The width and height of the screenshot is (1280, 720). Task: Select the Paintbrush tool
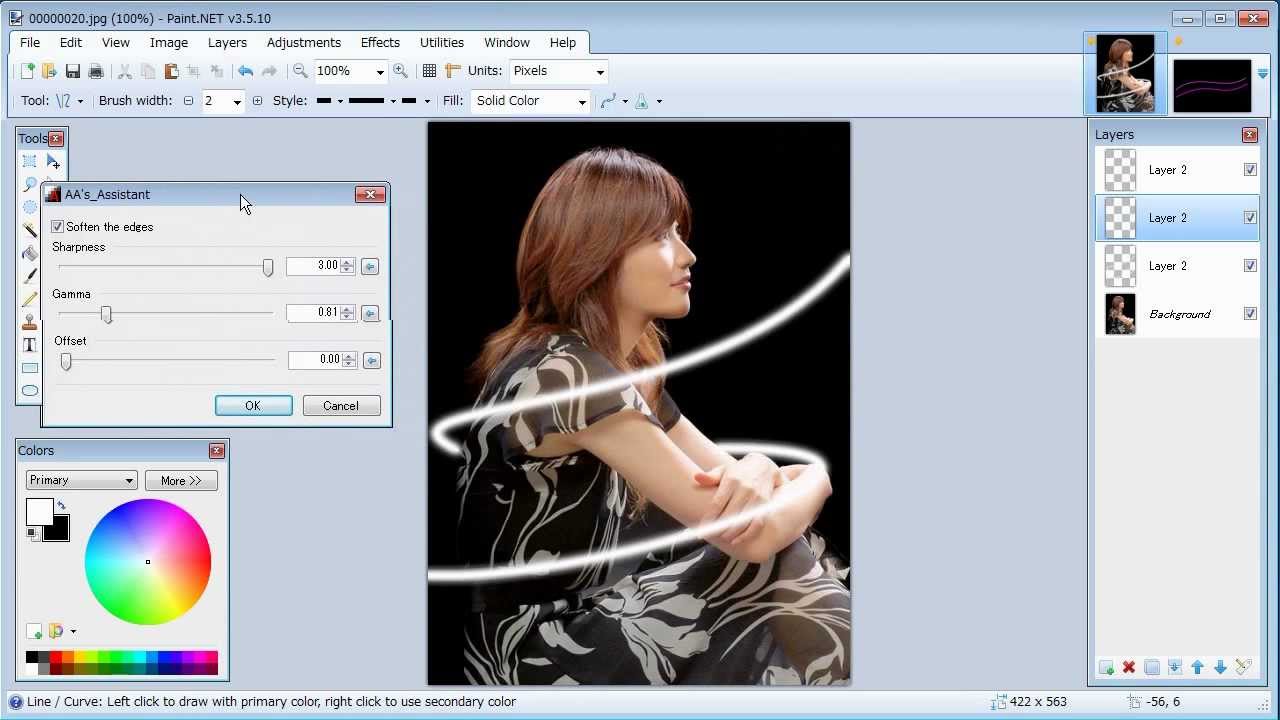coord(29,276)
